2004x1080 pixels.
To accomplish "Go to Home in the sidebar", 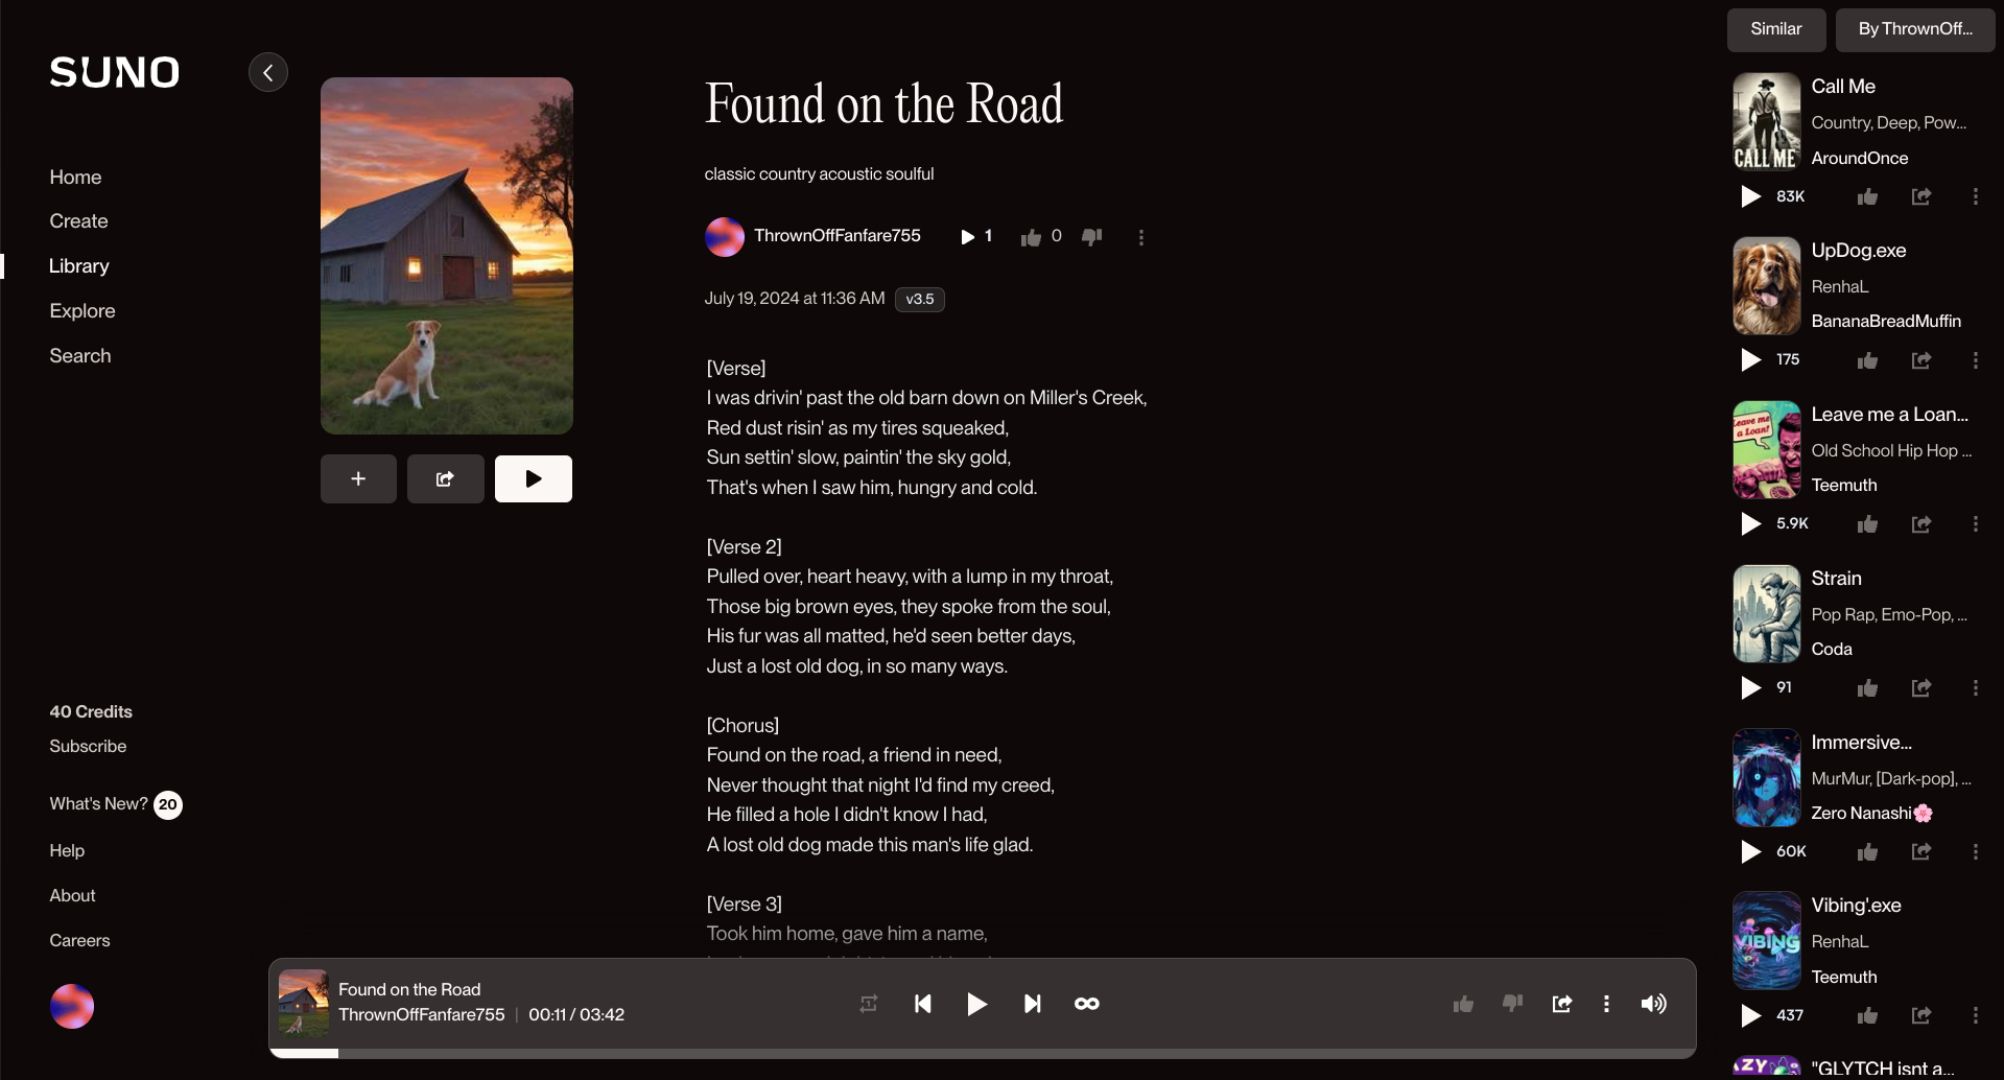I will [x=76, y=177].
